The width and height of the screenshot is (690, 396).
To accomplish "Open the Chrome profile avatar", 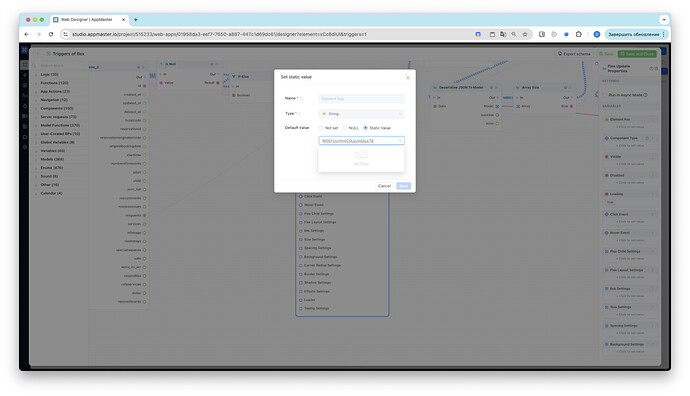I will click(597, 34).
